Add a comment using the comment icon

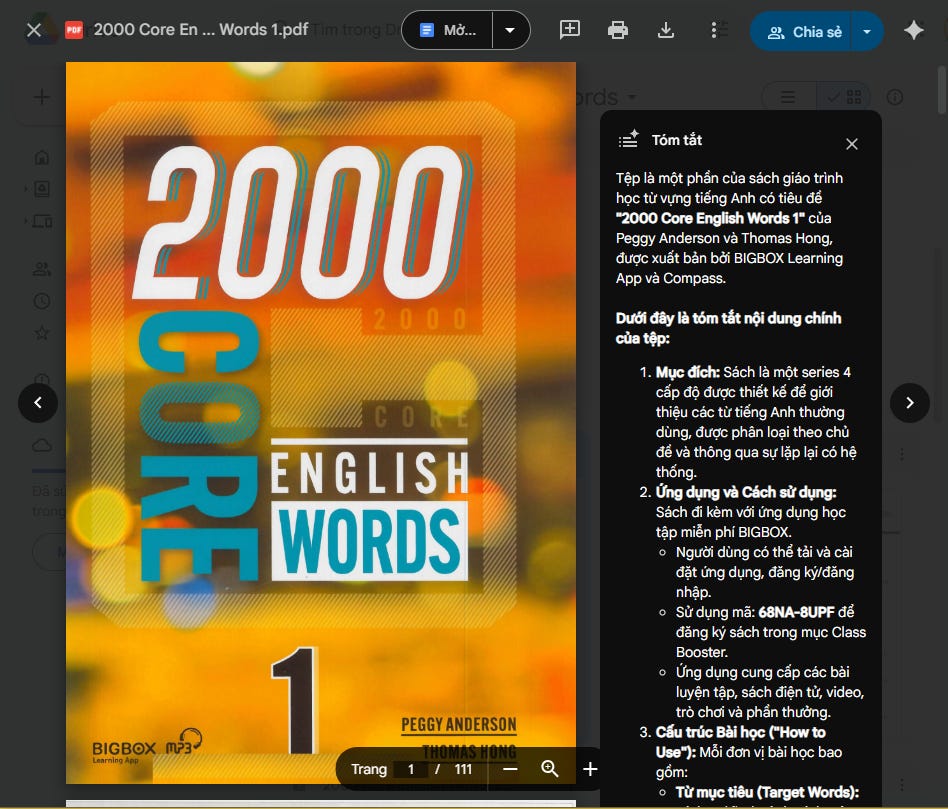(x=570, y=30)
